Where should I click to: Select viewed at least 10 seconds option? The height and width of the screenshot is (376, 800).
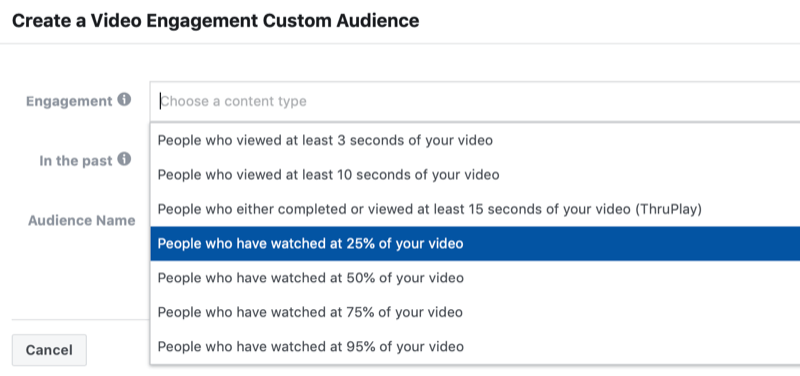click(475, 175)
